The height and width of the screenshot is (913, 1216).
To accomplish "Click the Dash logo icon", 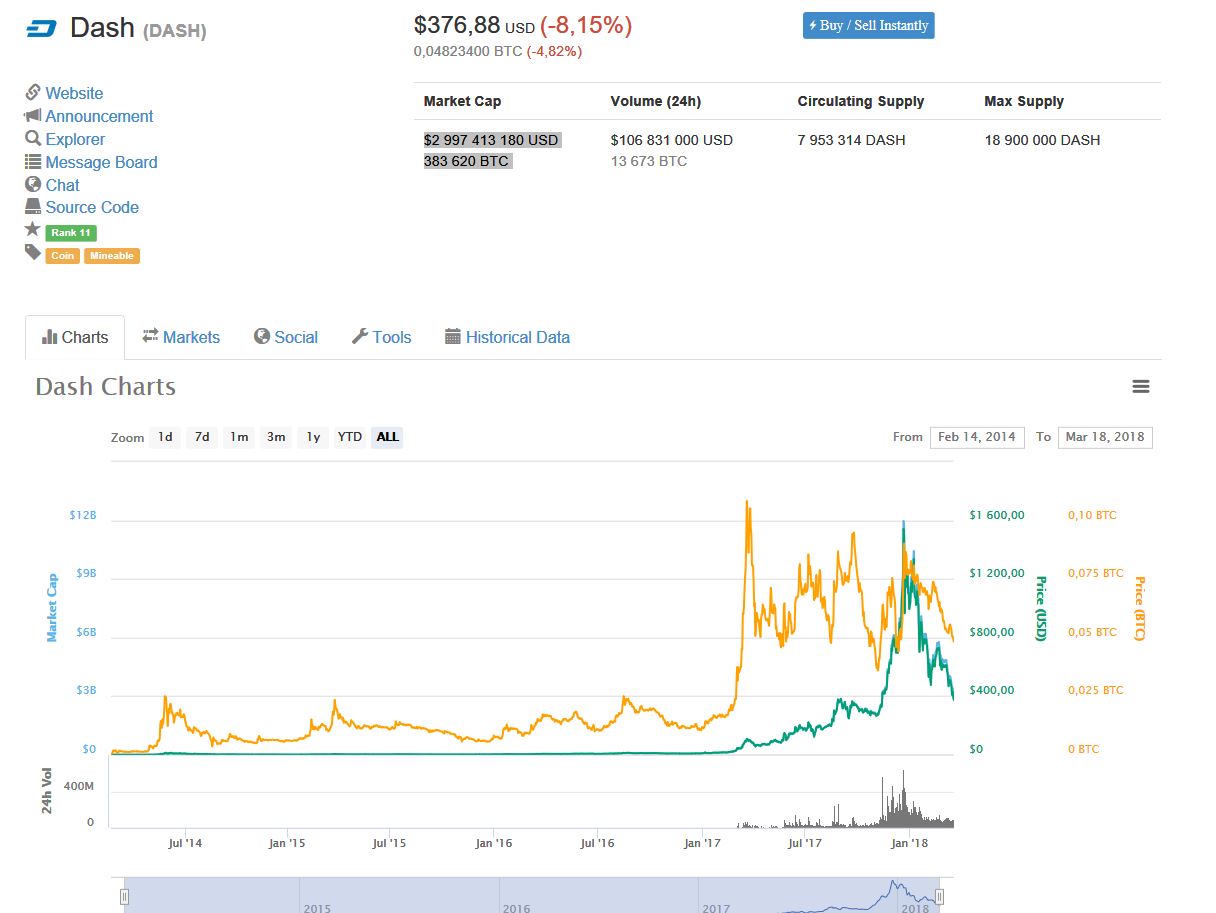I will (x=42, y=29).
